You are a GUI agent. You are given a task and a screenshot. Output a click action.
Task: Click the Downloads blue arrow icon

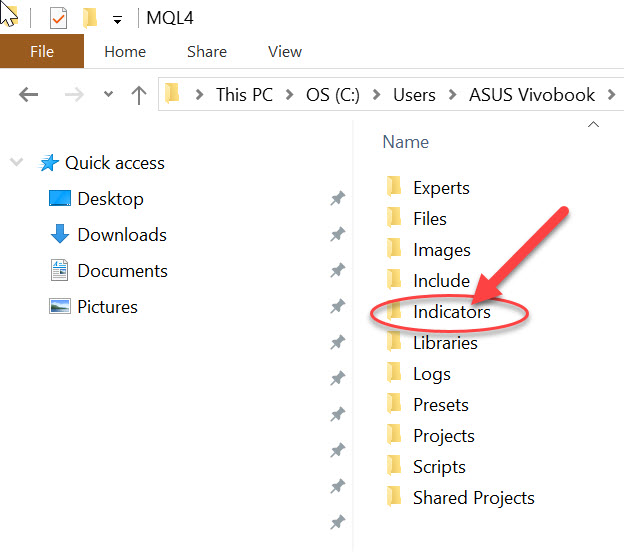(x=60, y=234)
